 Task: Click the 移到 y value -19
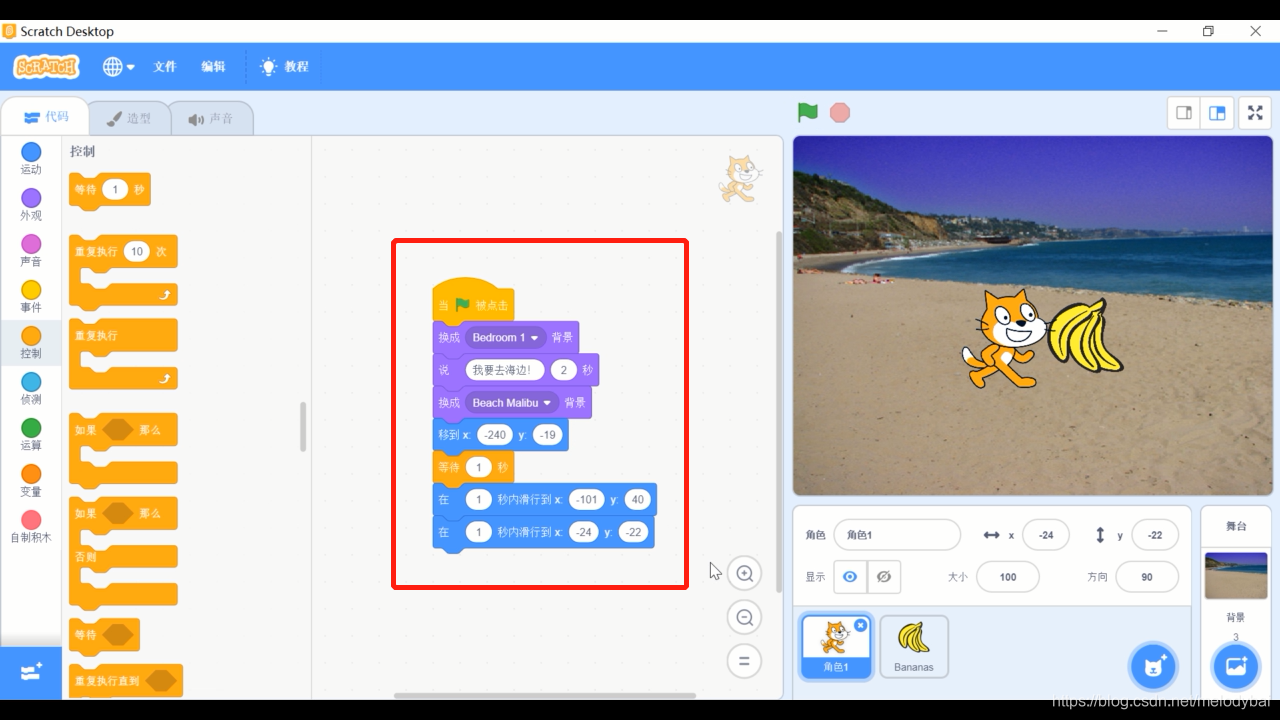(x=547, y=435)
